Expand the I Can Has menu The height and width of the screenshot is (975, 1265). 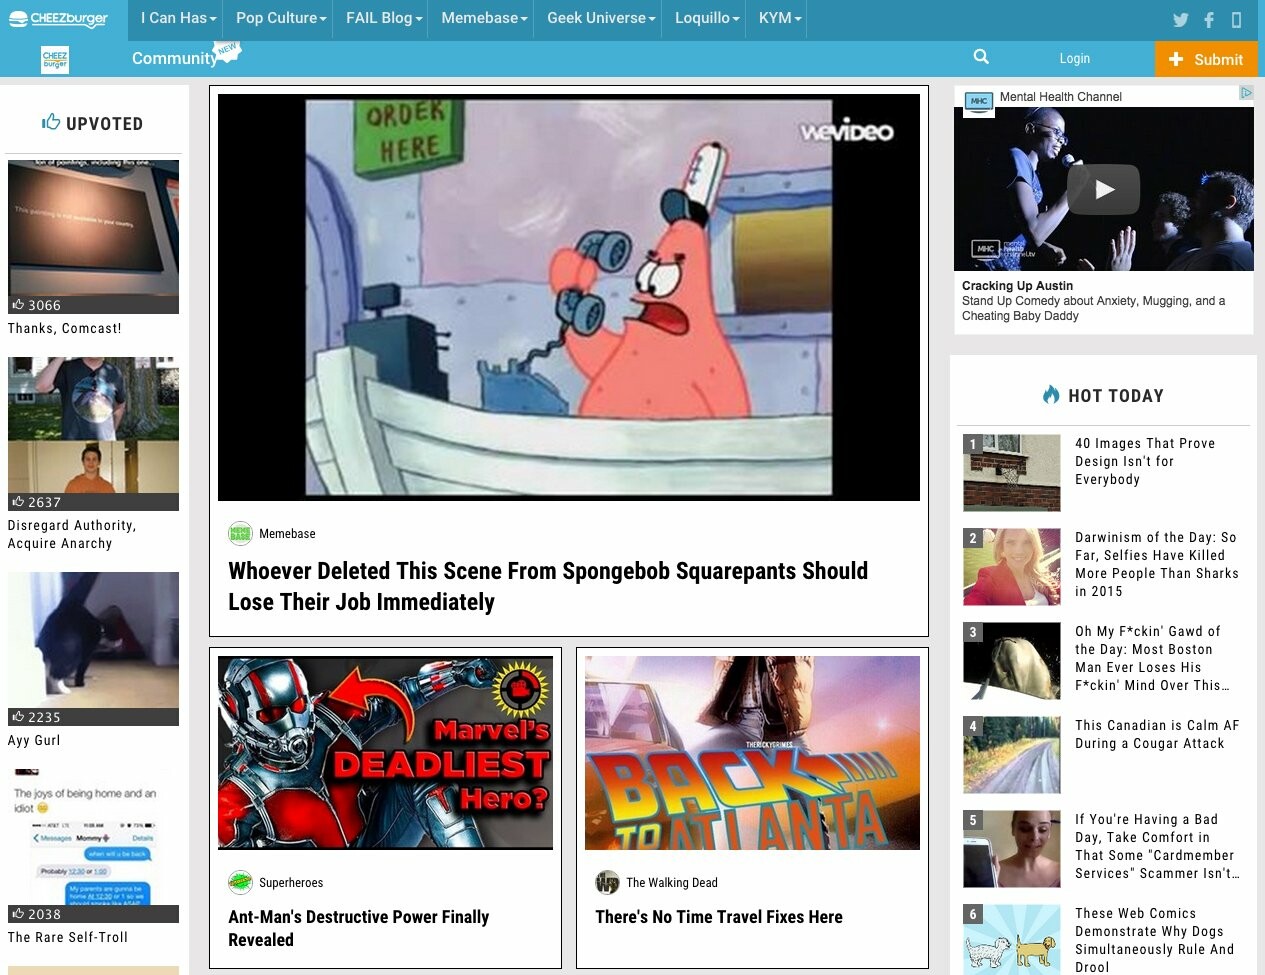pyautogui.click(x=178, y=18)
